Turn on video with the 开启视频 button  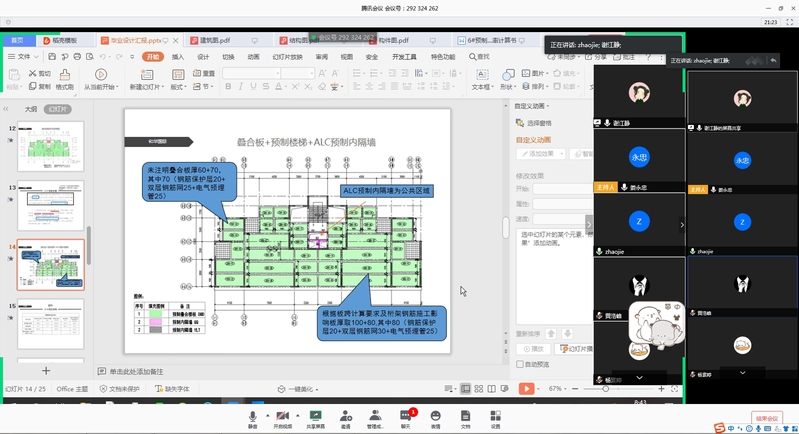pyautogui.click(x=282, y=416)
